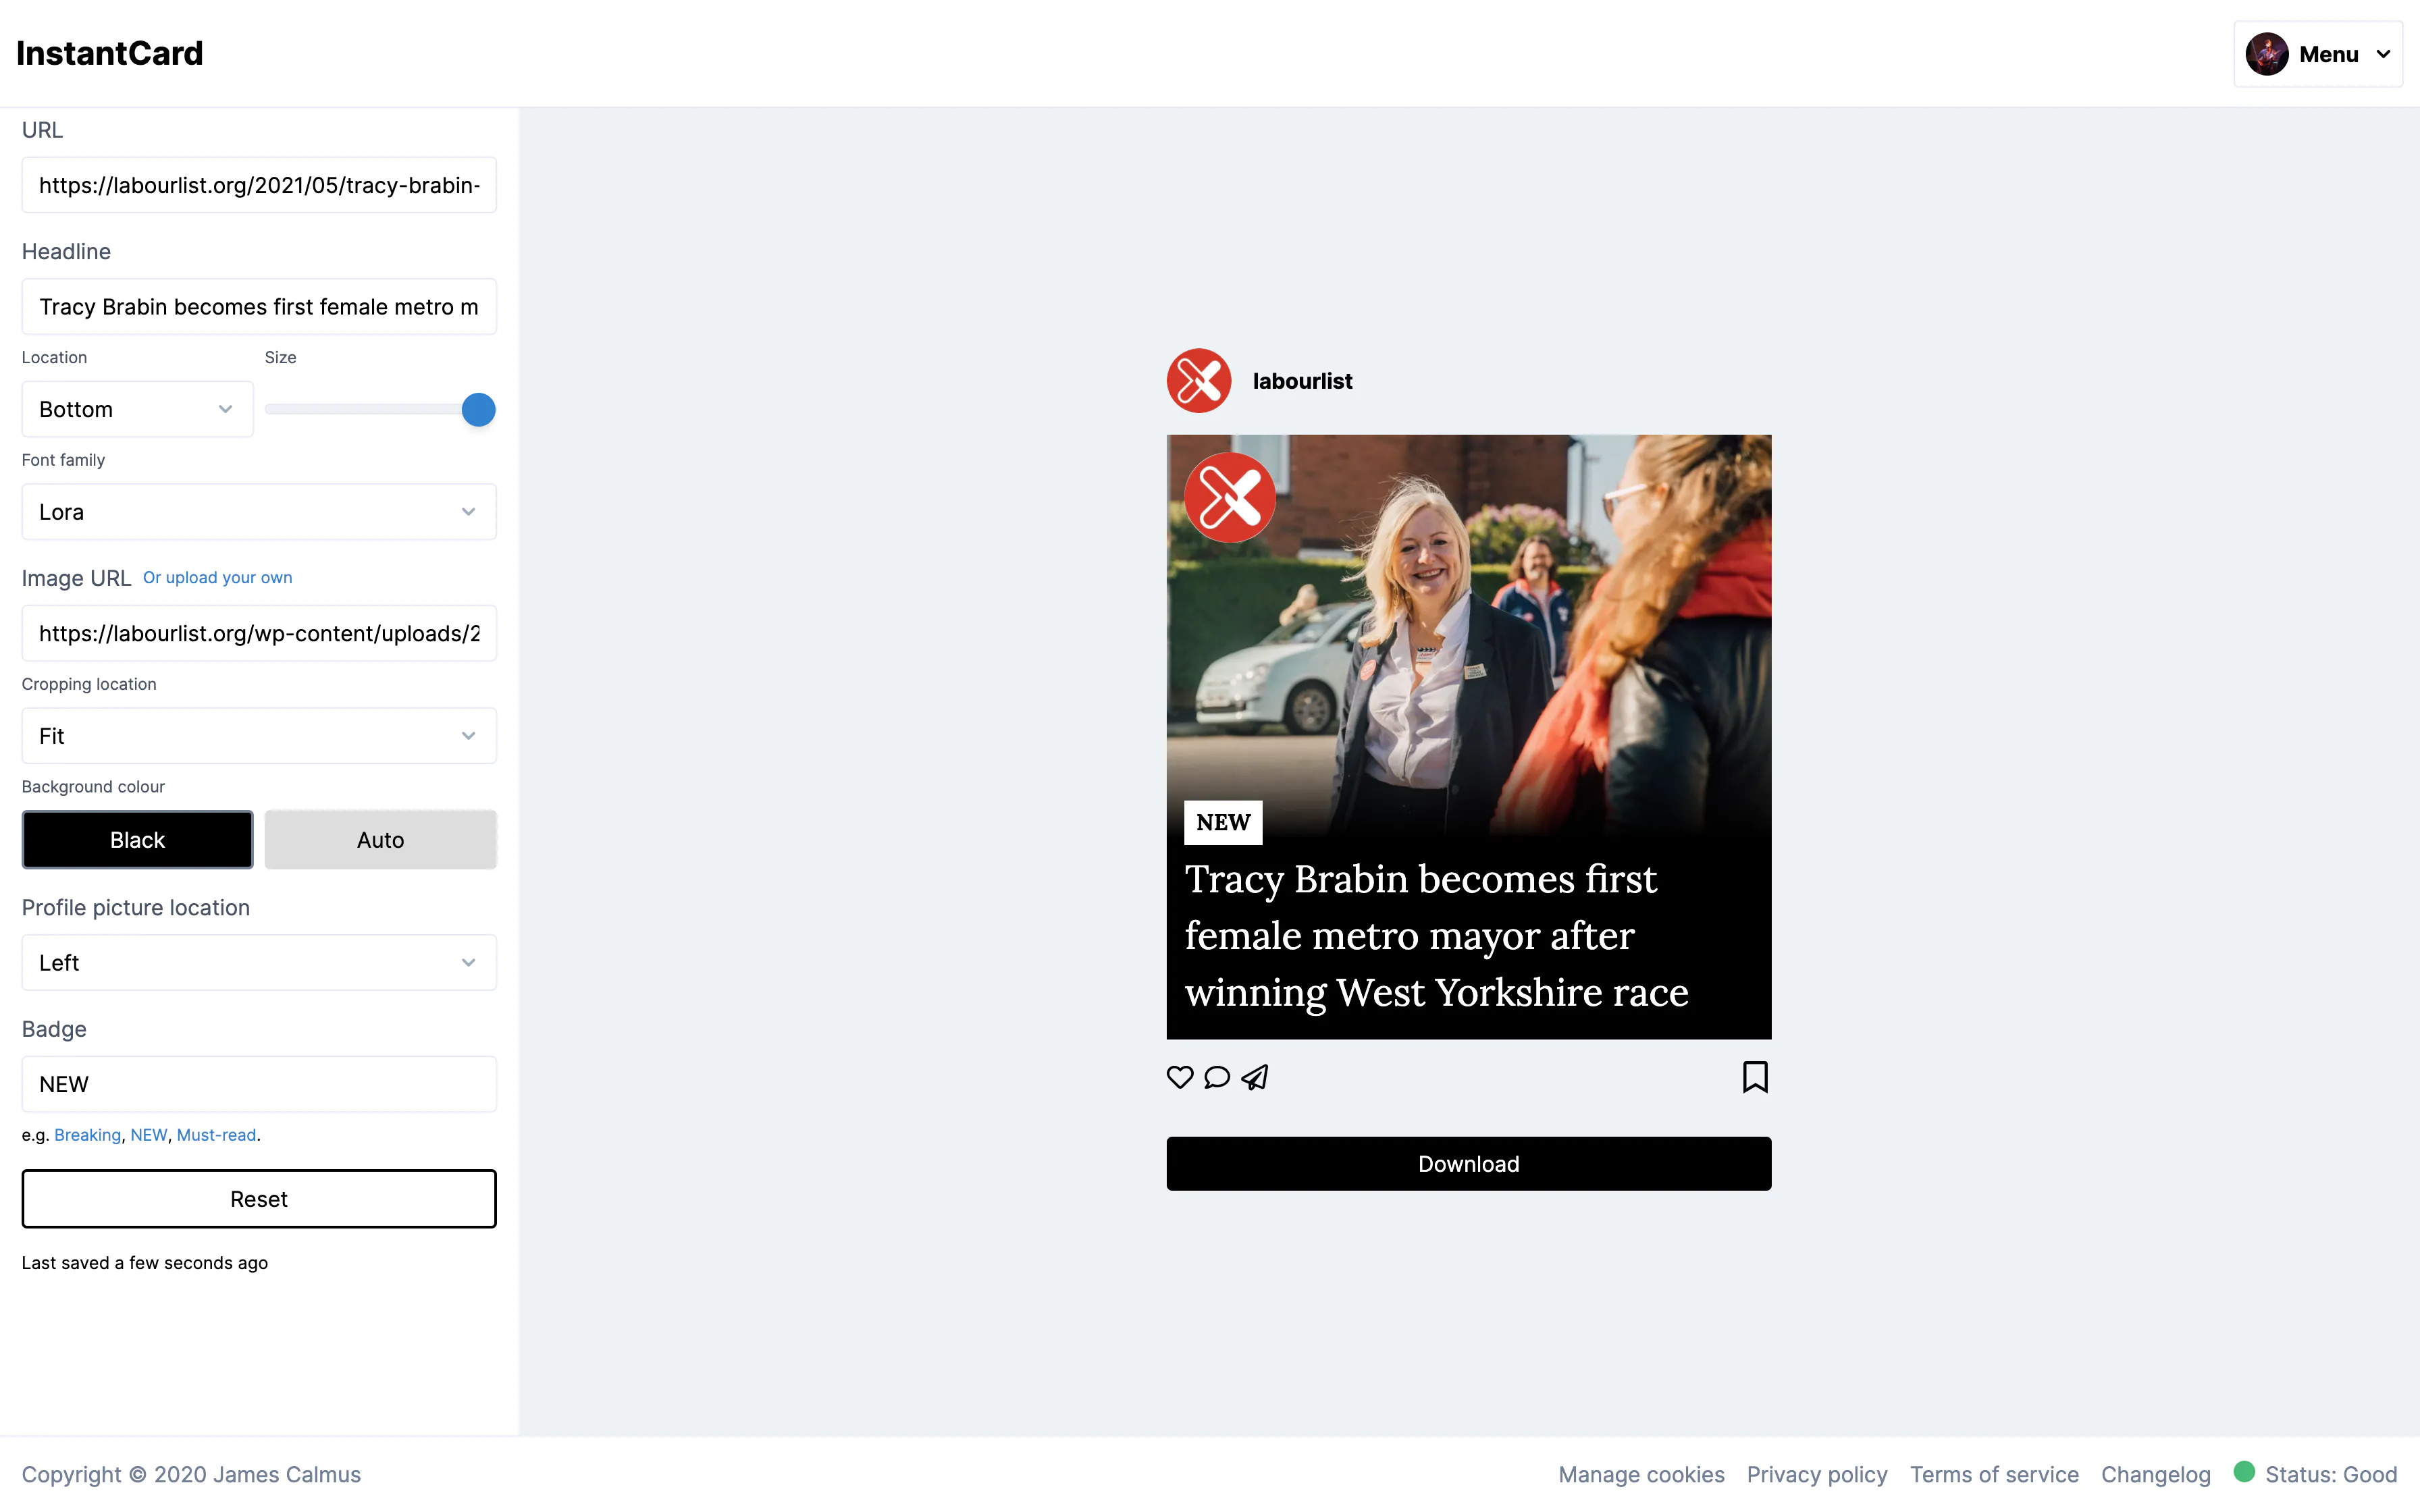Click the labourlist profile avatar above card

tap(1199, 381)
